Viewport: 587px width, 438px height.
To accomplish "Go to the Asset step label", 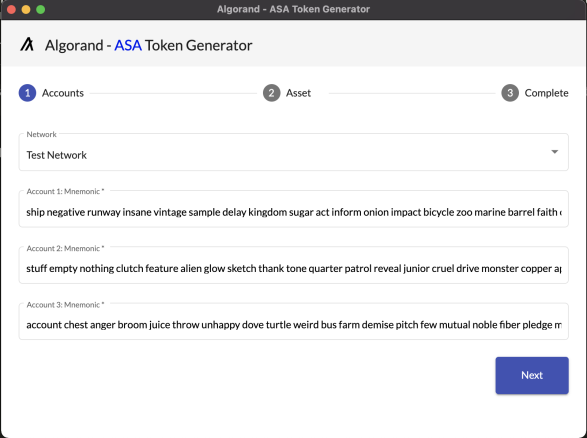I will pyautogui.click(x=298, y=93).
